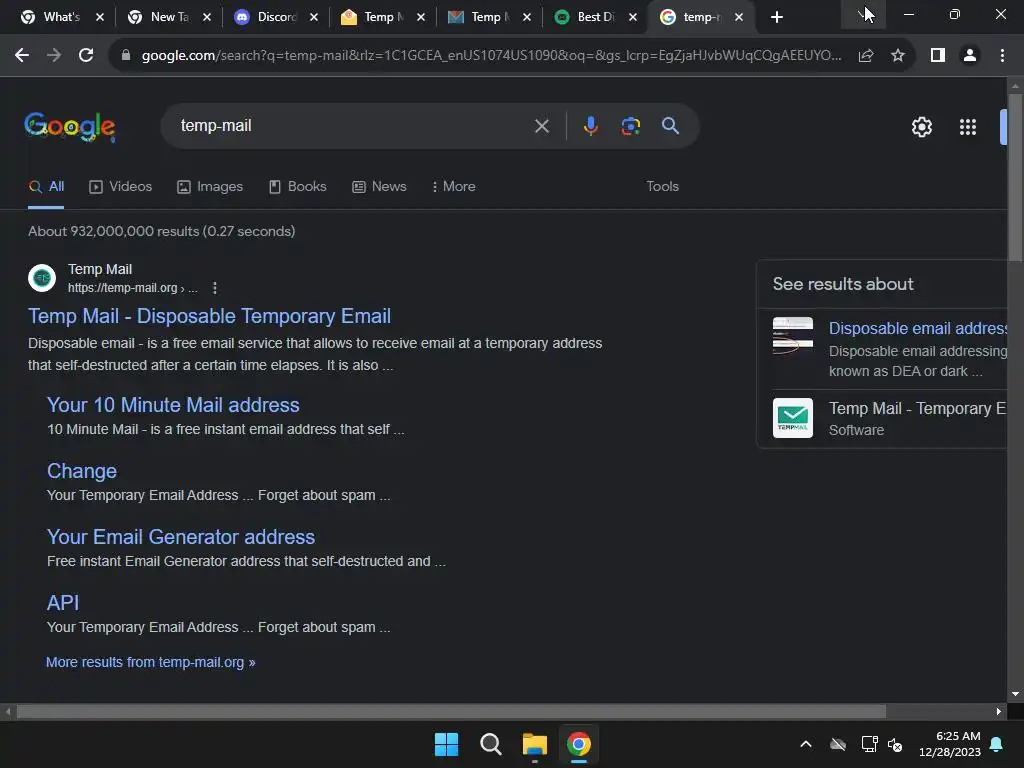
Task: Open the API sitelink
Action: 63,603
